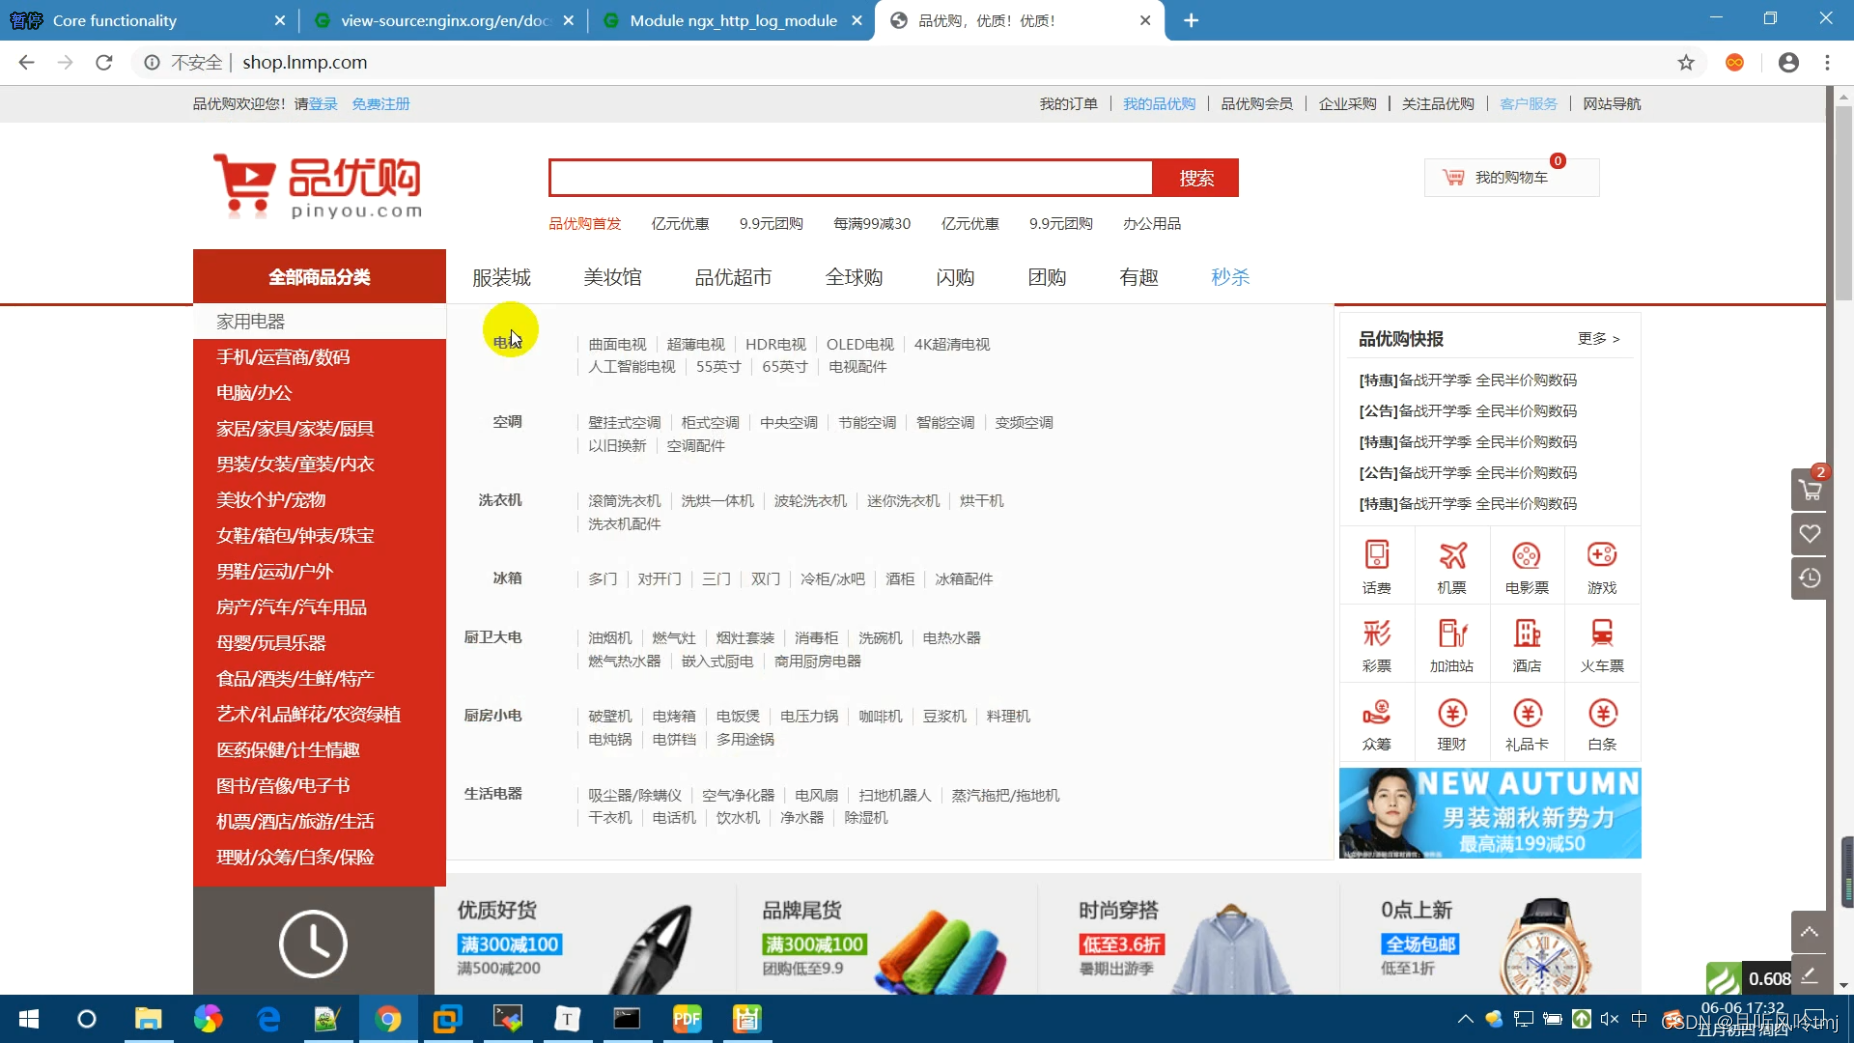The width and height of the screenshot is (1854, 1043).
Task: Expand the 家用电器 category menu
Action: coord(251,320)
